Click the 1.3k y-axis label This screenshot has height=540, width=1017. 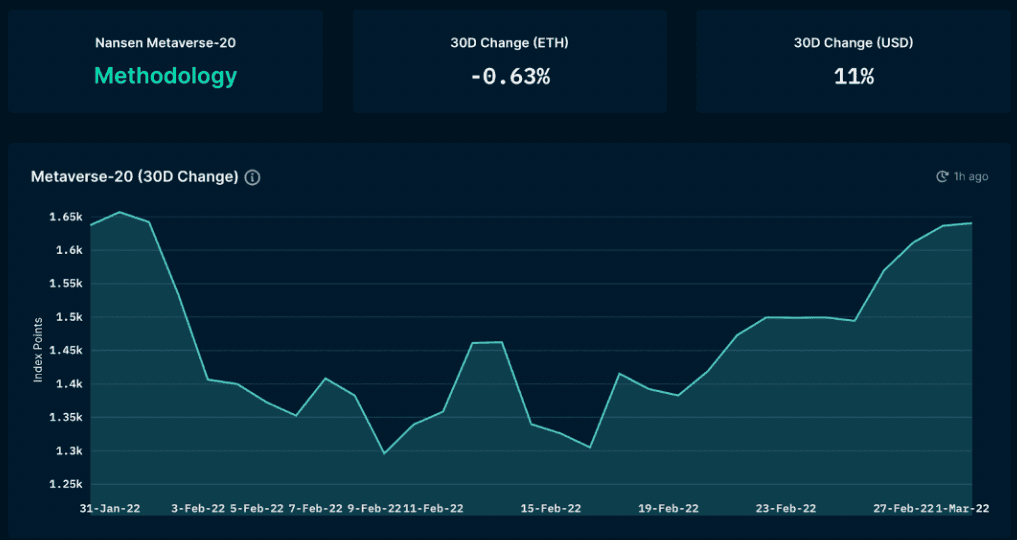tap(69, 451)
